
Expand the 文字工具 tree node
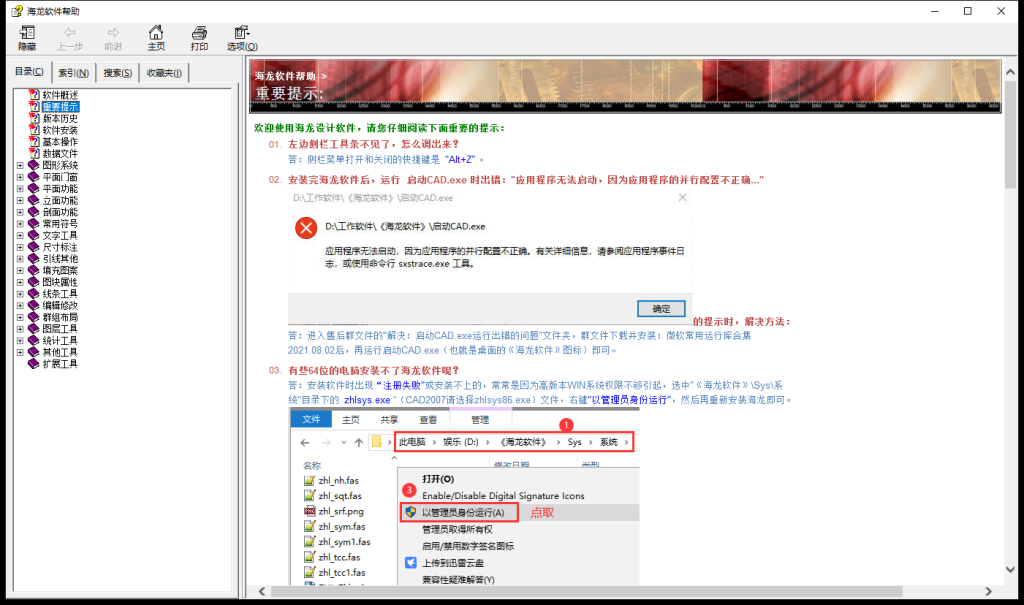pyautogui.click(x=20, y=235)
